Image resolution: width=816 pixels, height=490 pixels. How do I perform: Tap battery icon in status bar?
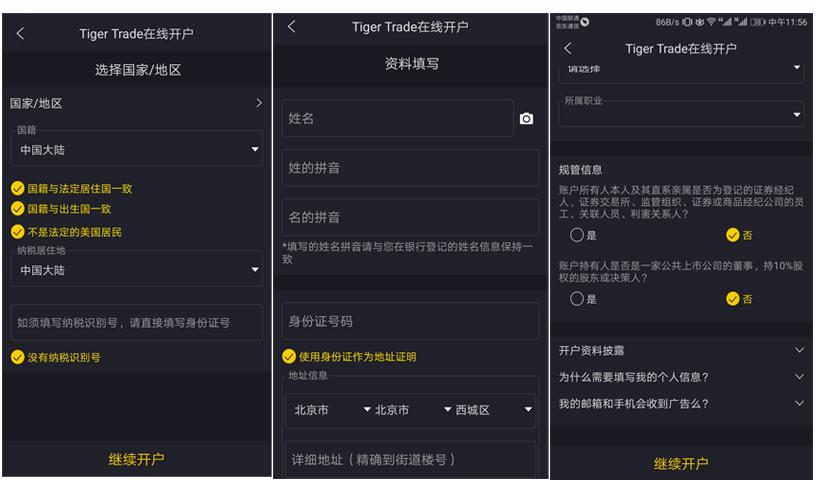tap(758, 22)
